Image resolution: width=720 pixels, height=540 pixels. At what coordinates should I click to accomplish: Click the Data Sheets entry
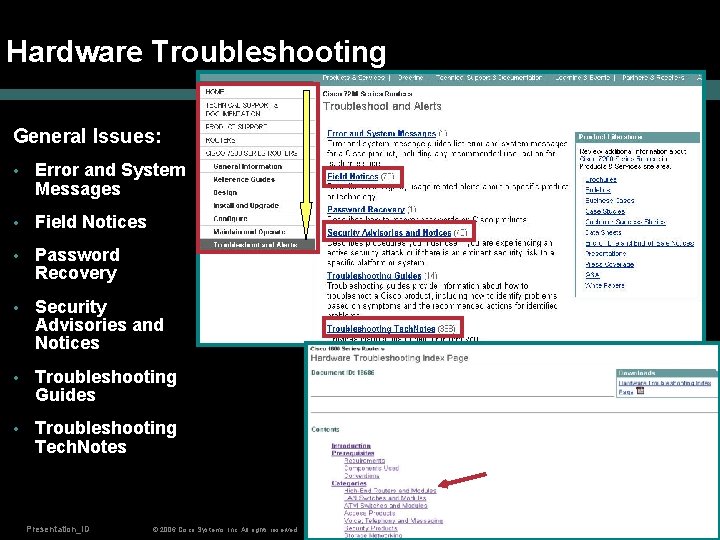603,232
